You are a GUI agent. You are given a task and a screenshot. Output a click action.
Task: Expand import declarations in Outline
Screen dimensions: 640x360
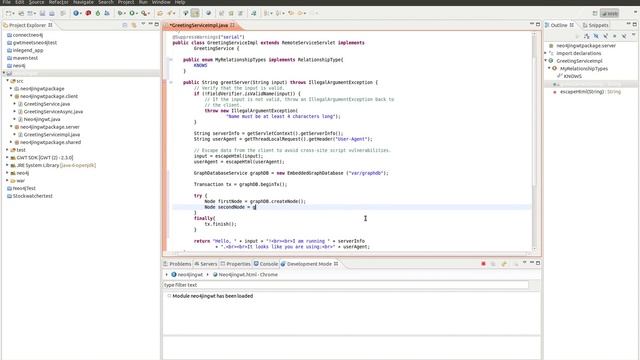pyautogui.click(x=546, y=53)
